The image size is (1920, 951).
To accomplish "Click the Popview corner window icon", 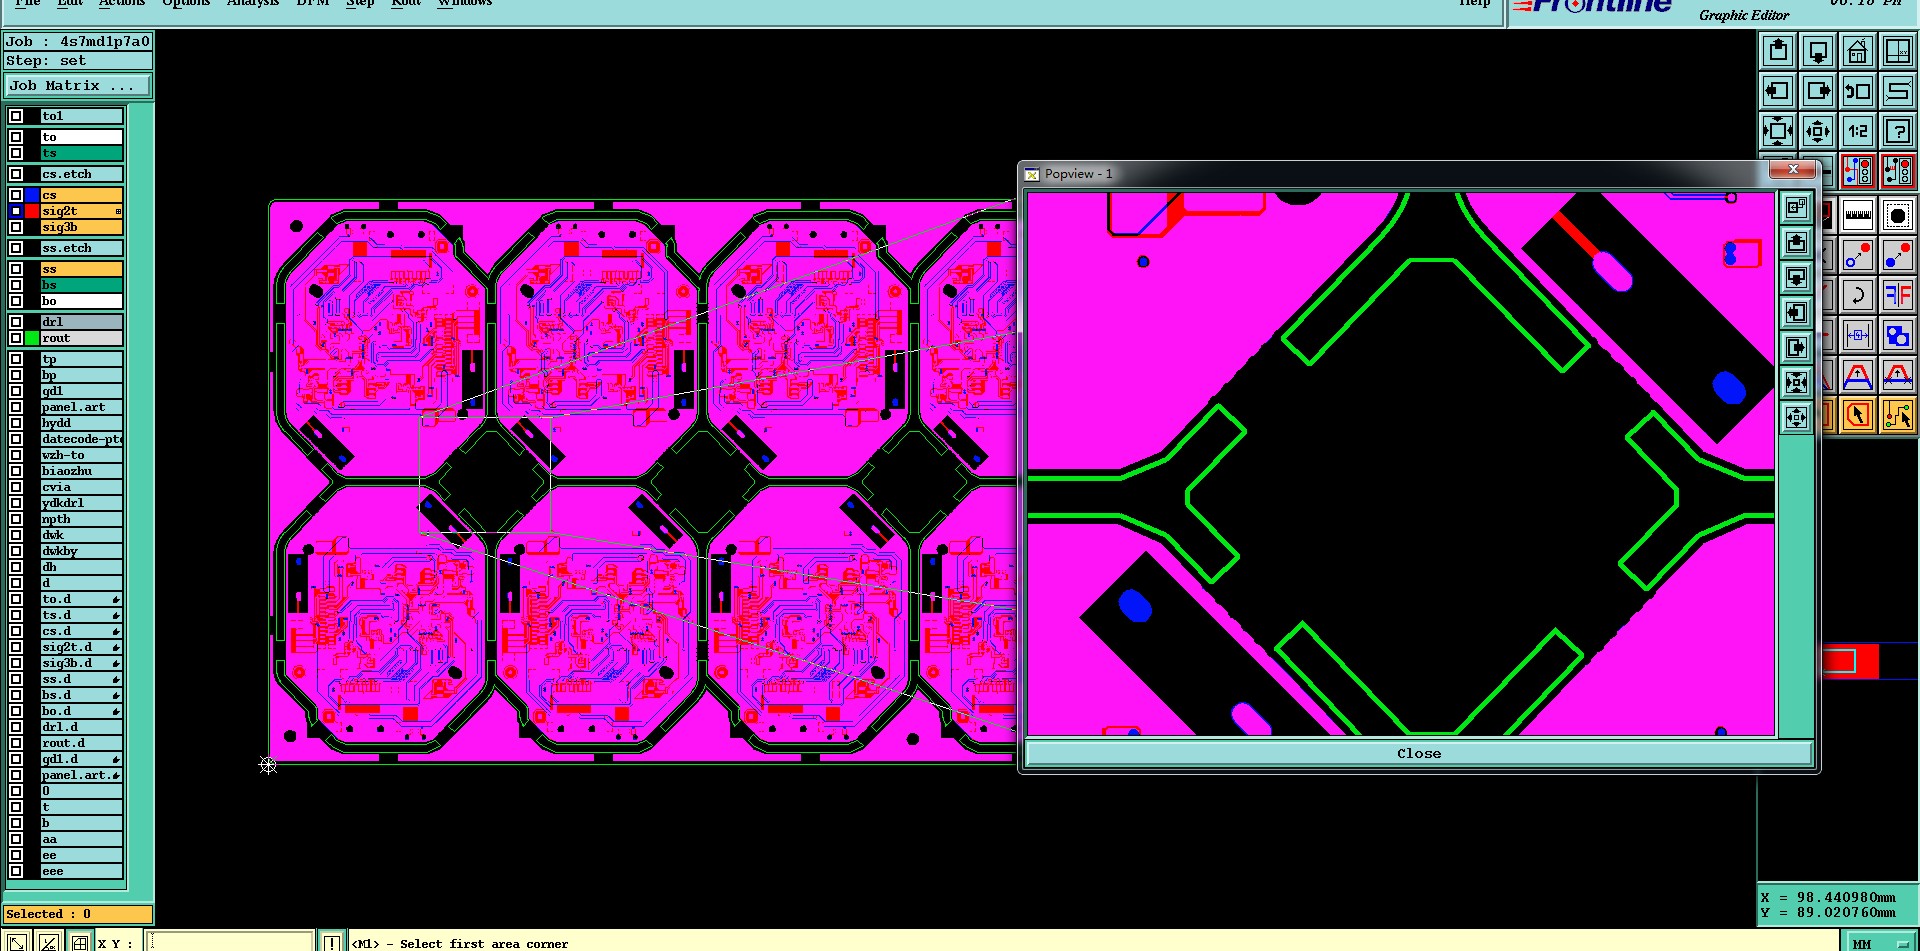I will (1797, 208).
